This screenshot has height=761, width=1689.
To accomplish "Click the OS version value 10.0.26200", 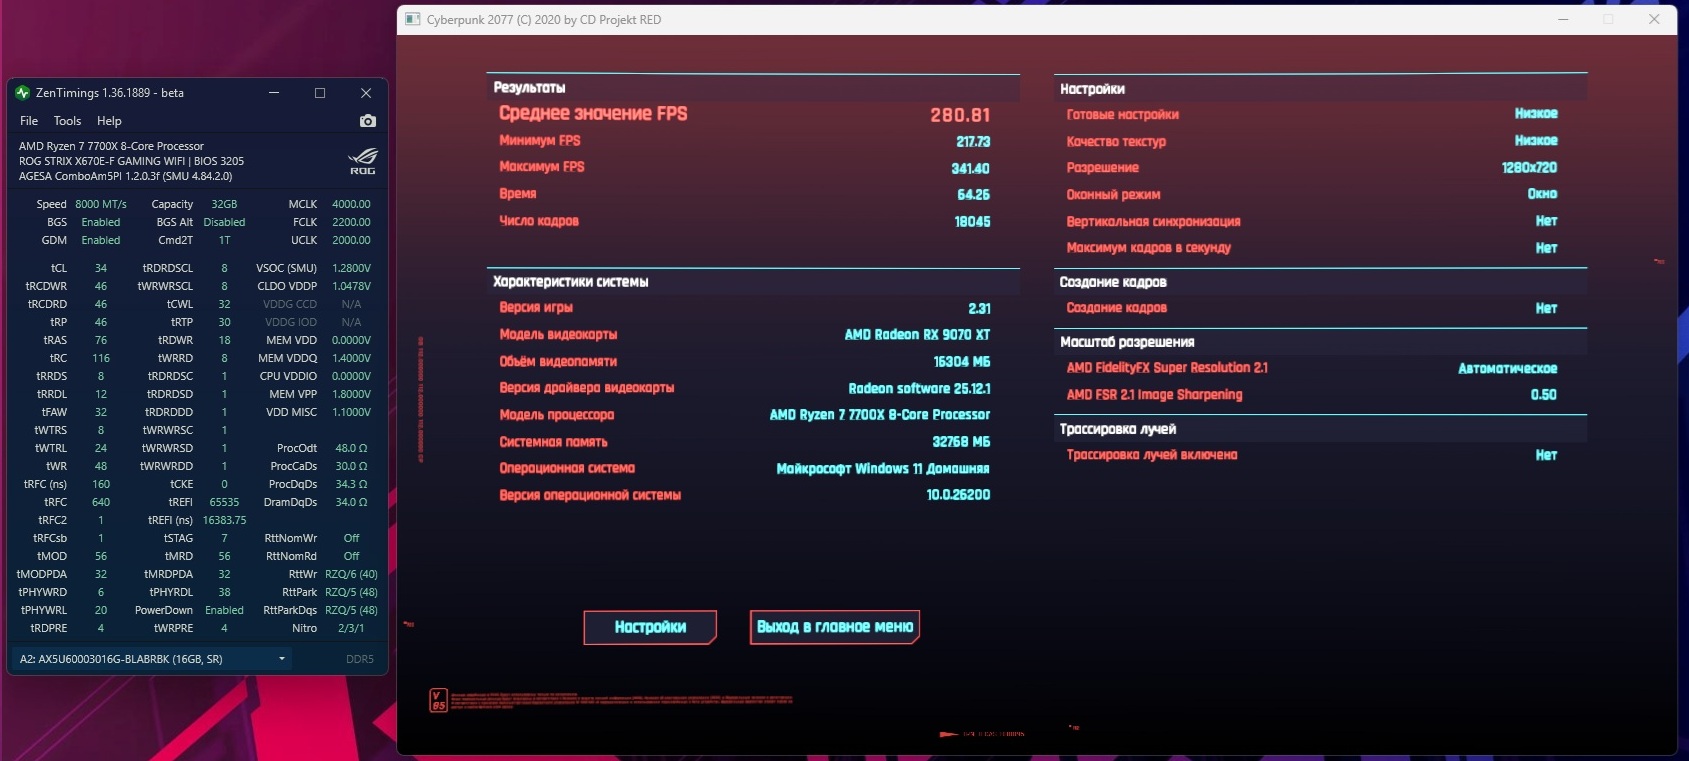I will (x=958, y=495).
